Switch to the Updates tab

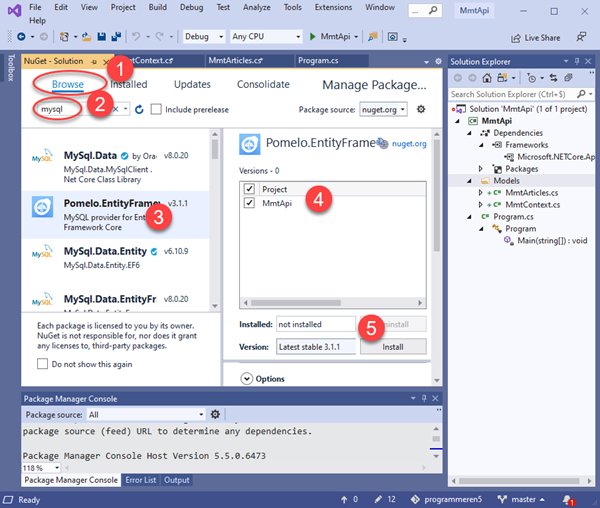coord(192,84)
